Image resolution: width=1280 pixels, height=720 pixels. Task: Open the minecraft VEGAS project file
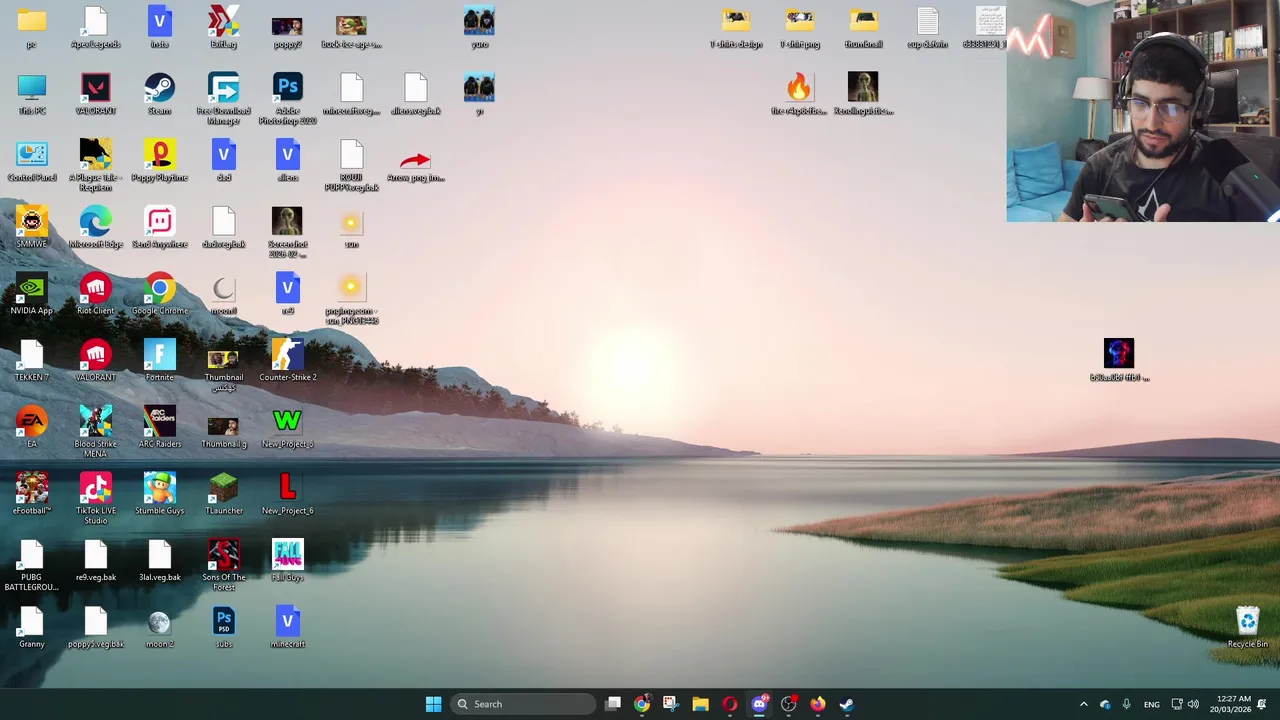pos(287,628)
